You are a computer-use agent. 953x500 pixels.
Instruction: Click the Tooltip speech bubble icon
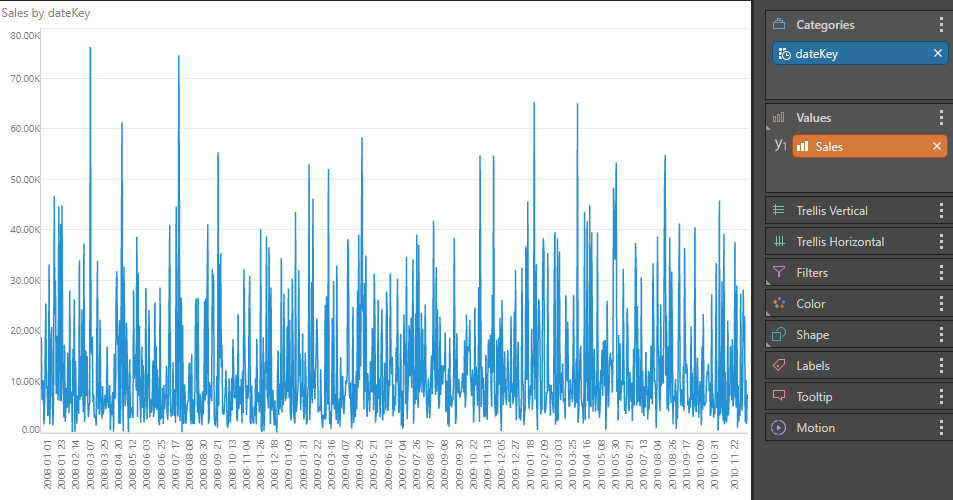tap(779, 397)
